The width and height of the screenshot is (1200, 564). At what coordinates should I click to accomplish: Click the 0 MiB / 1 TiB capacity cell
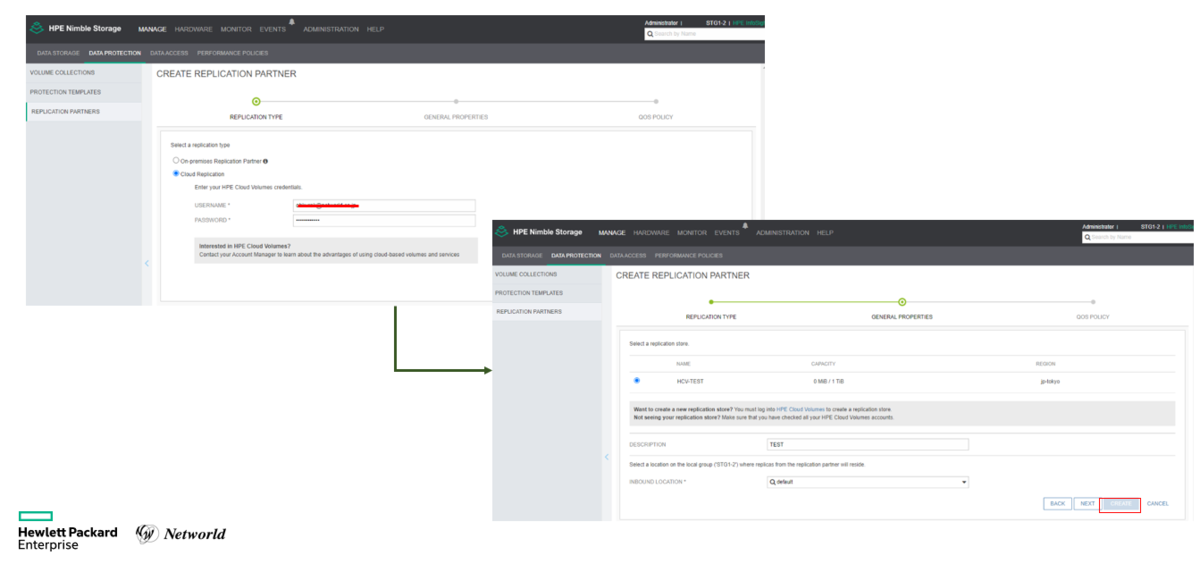click(829, 381)
